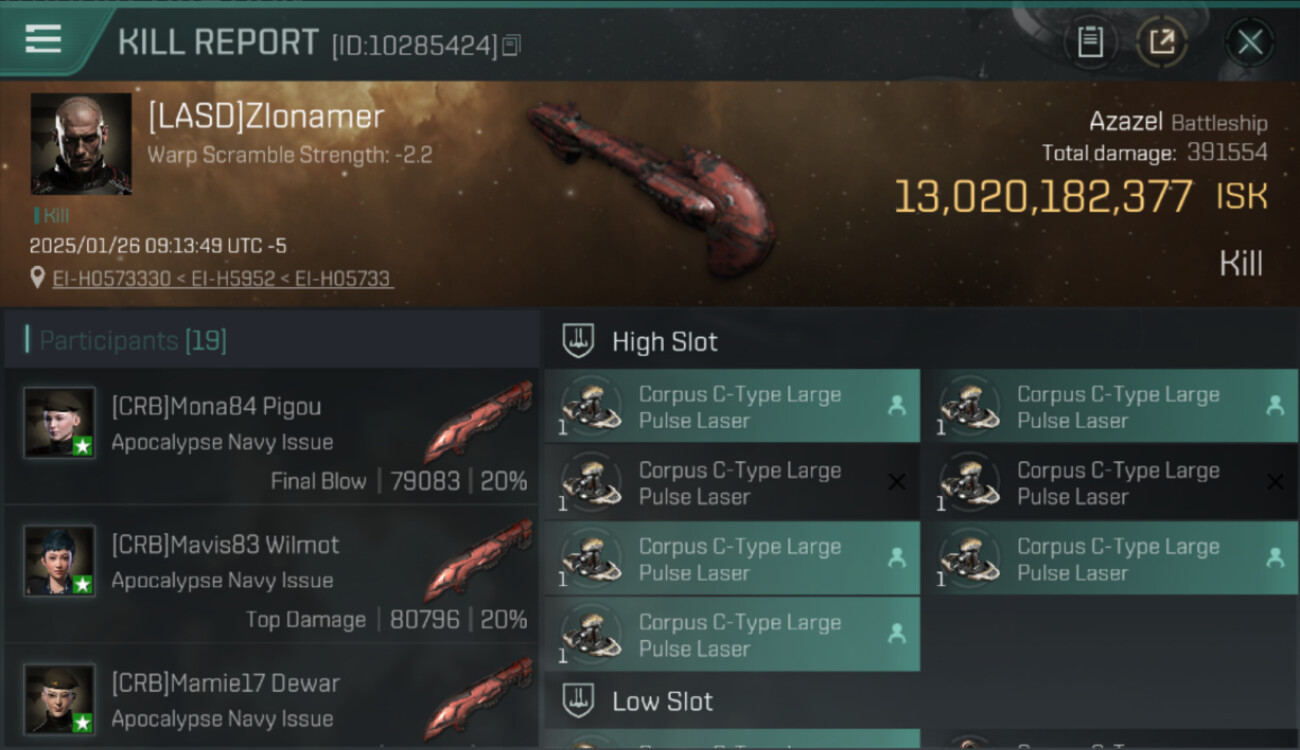Select Mamie17 Dewar's portrait
Viewport: 1300px width, 750px height.
60,699
